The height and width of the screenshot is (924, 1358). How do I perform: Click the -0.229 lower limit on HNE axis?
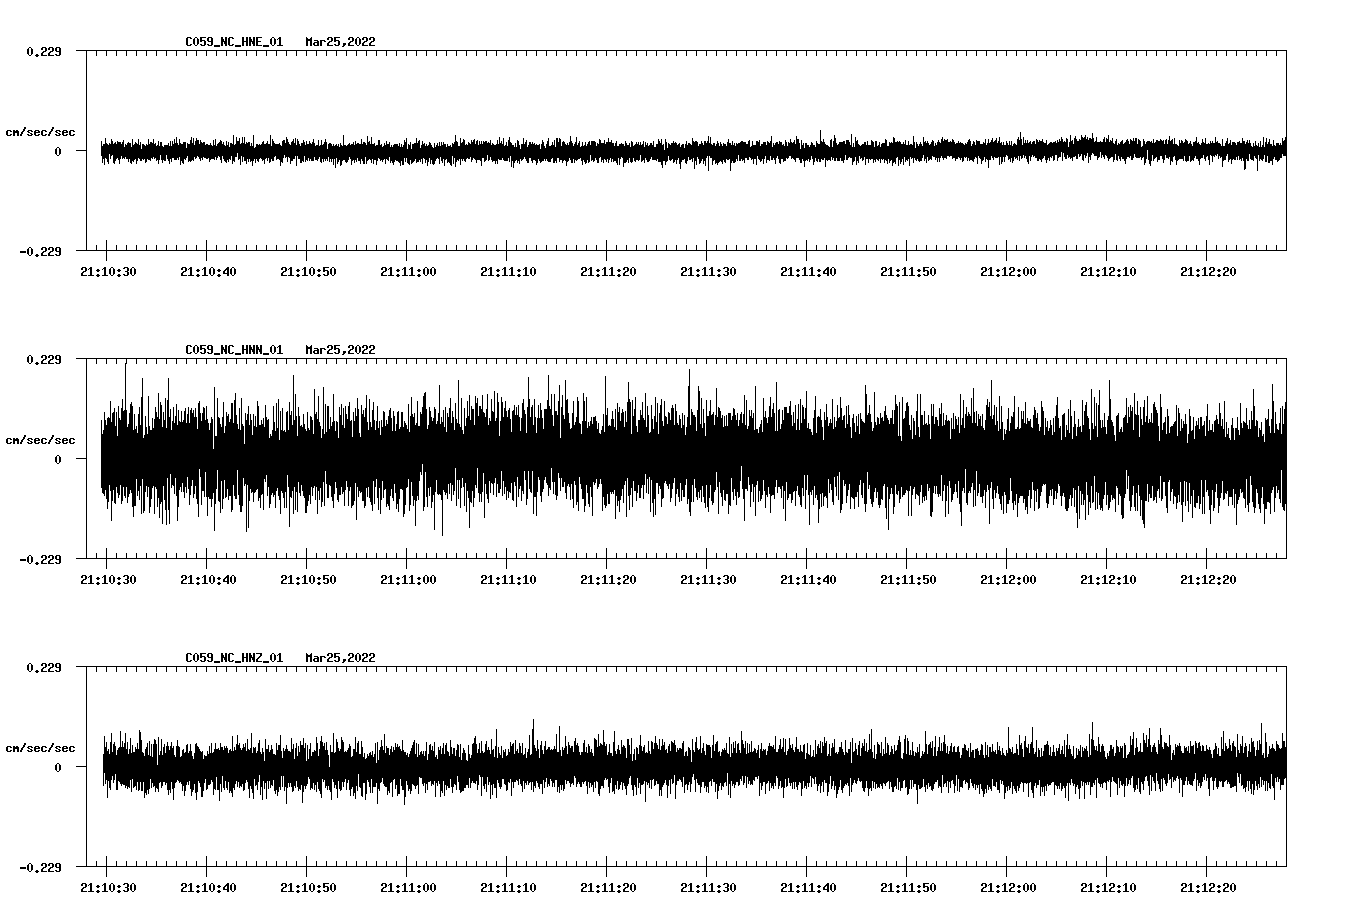(40, 251)
